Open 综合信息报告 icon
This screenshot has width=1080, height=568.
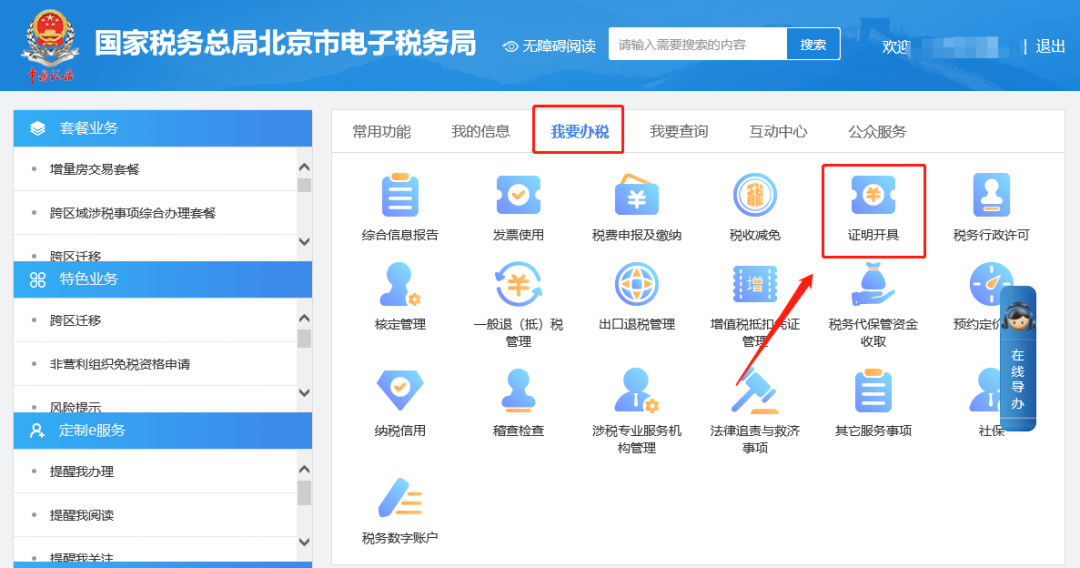point(399,196)
